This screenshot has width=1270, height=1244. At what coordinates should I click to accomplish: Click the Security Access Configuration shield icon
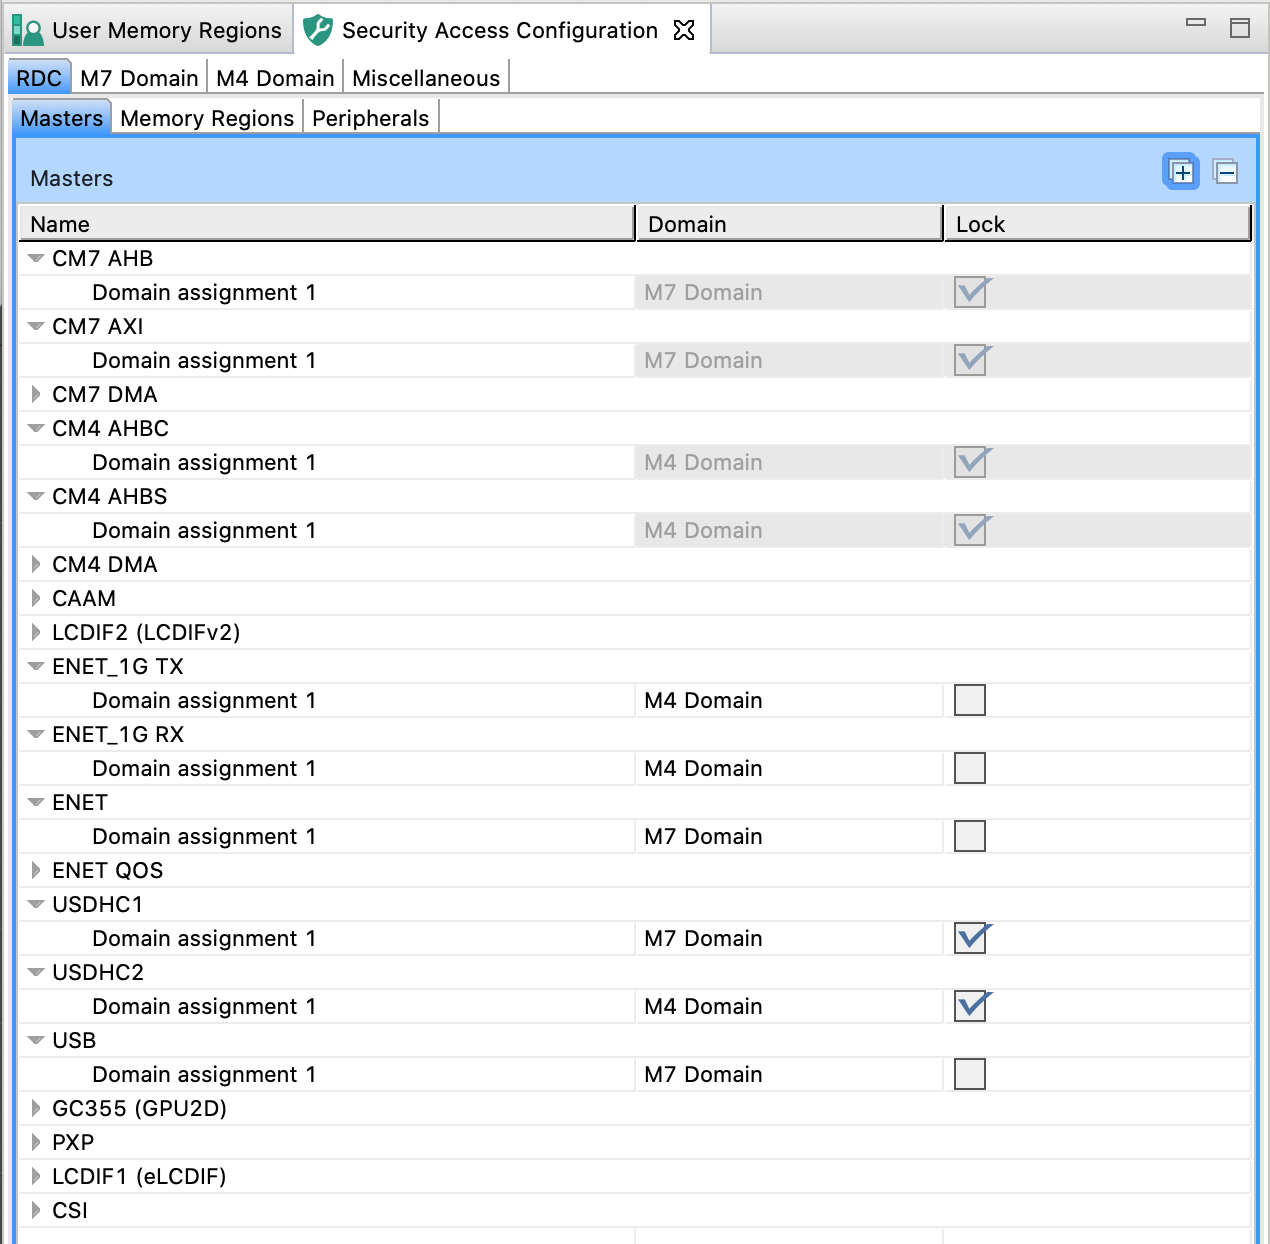click(x=318, y=30)
